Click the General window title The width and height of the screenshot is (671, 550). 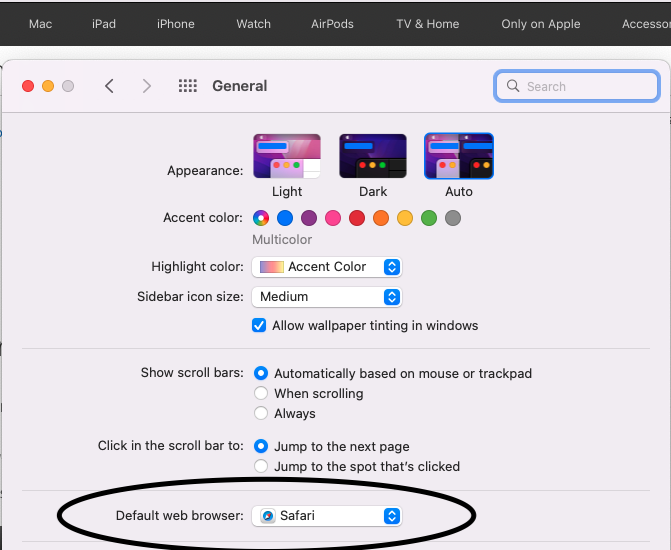(240, 86)
